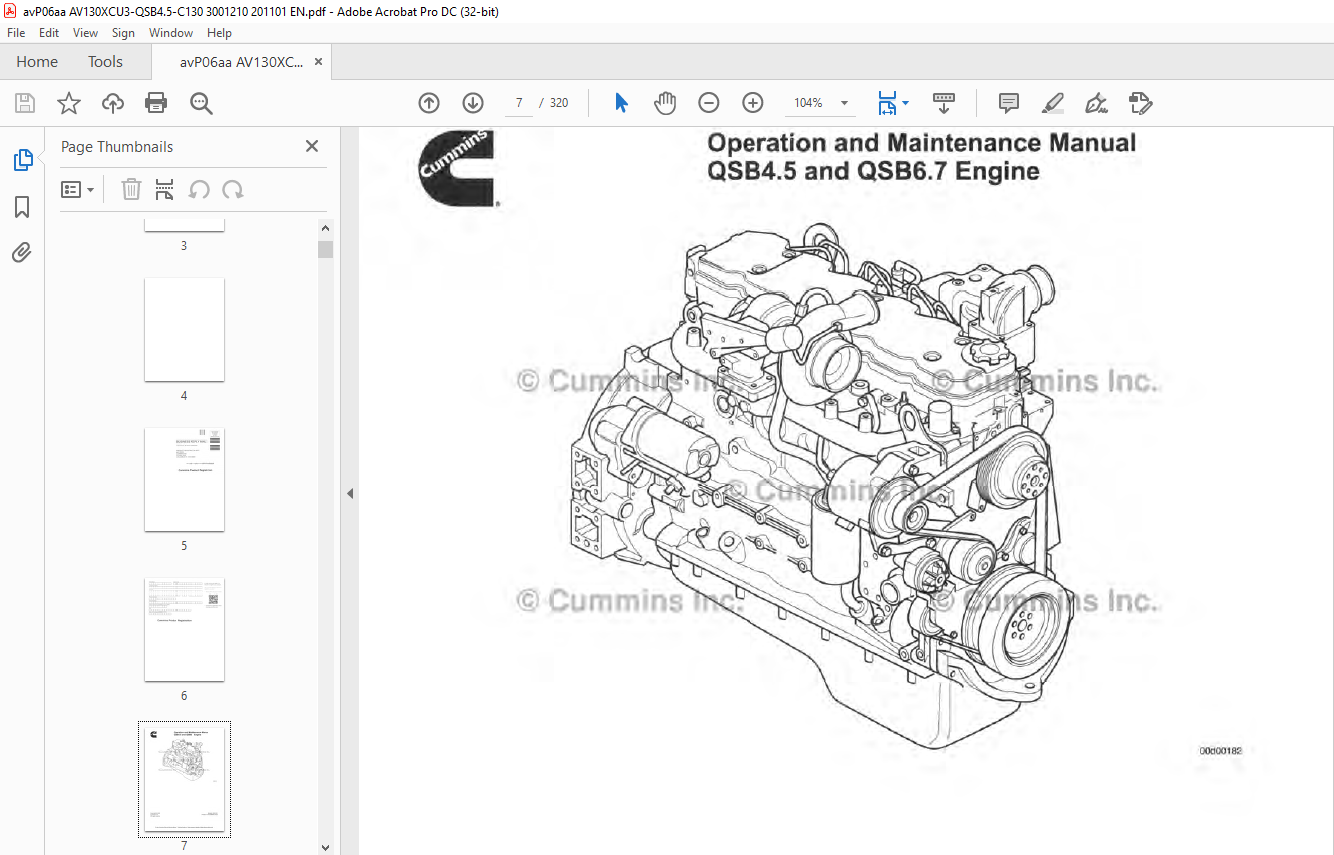
Task: Click the 'QSB4.5 and QSB6.7 Engine' text
Action: (x=874, y=171)
